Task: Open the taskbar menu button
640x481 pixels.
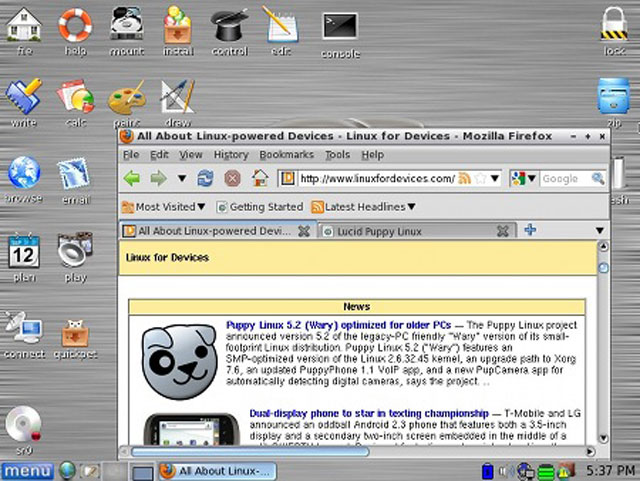Action: [x=27, y=471]
